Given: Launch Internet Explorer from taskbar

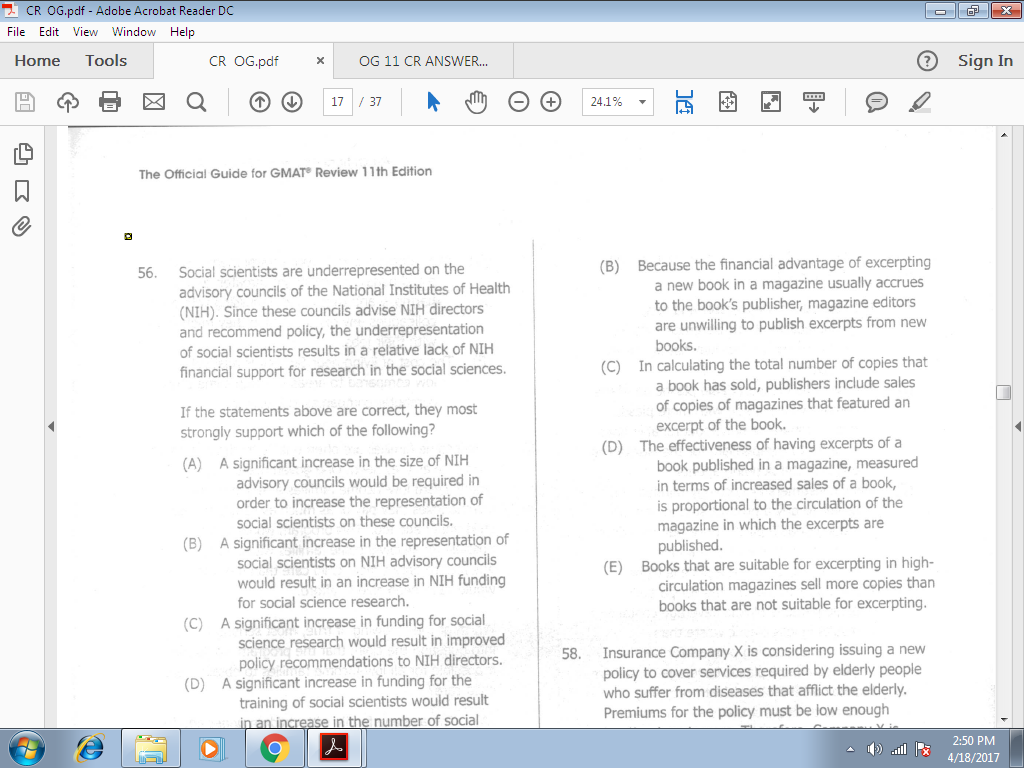Looking at the screenshot, I should coord(89,748).
